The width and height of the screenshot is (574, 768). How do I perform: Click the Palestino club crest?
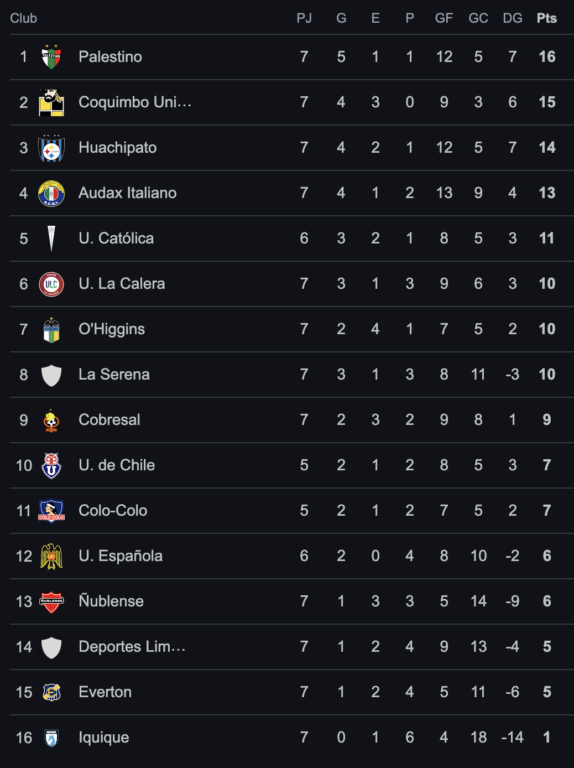click(x=51, y=57)
